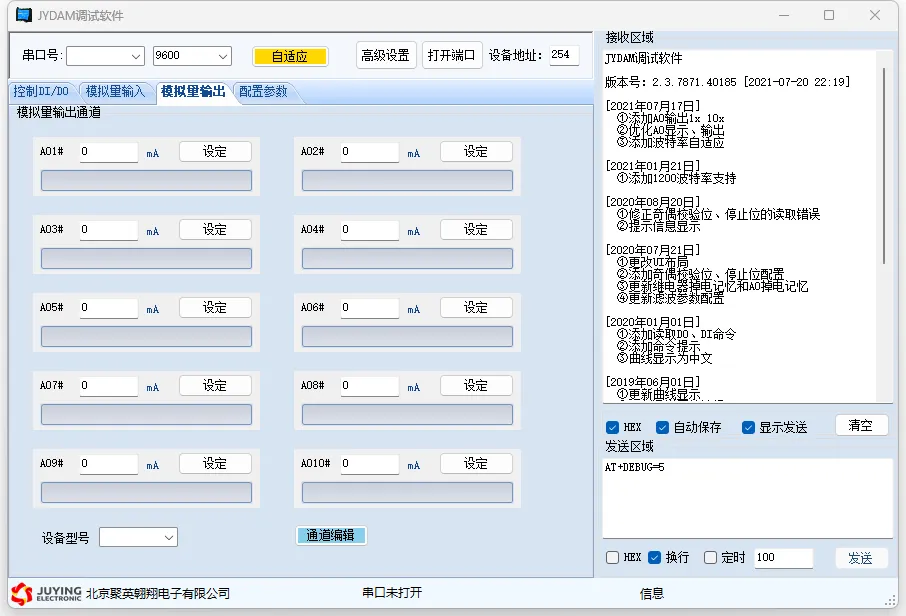Toggle the 自动保存 checkbox
Screen dimensions: 906x616
point(662,428)
